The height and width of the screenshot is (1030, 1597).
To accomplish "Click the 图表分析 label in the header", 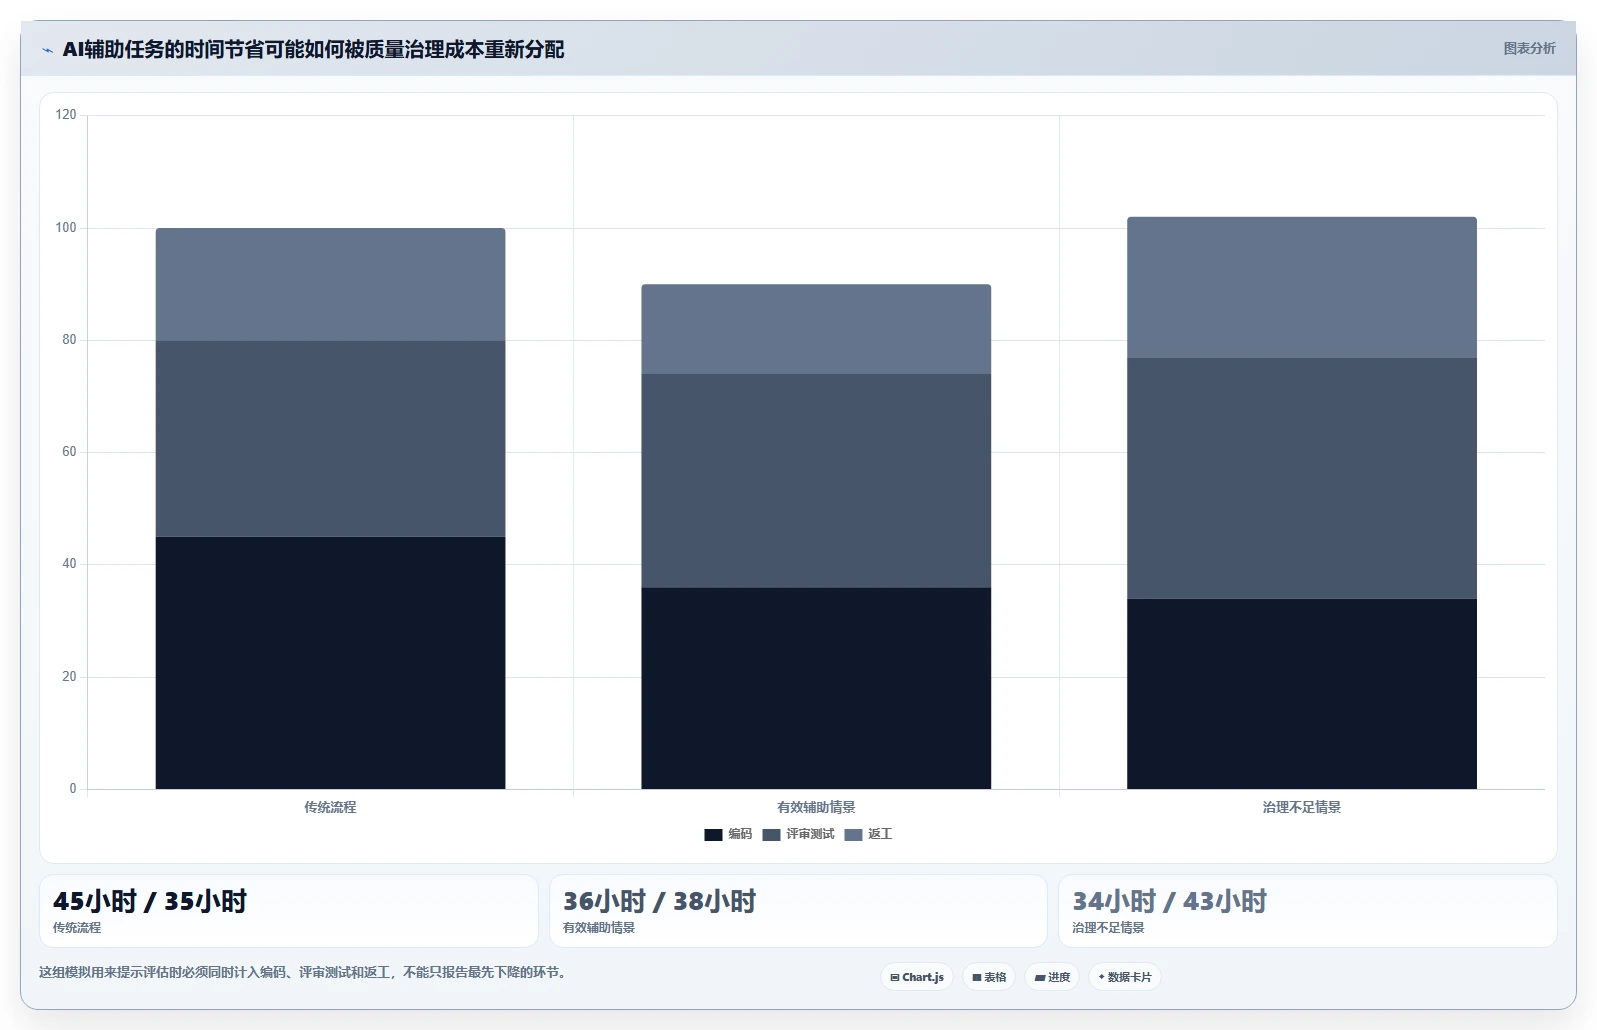I will pos(1529,48).
